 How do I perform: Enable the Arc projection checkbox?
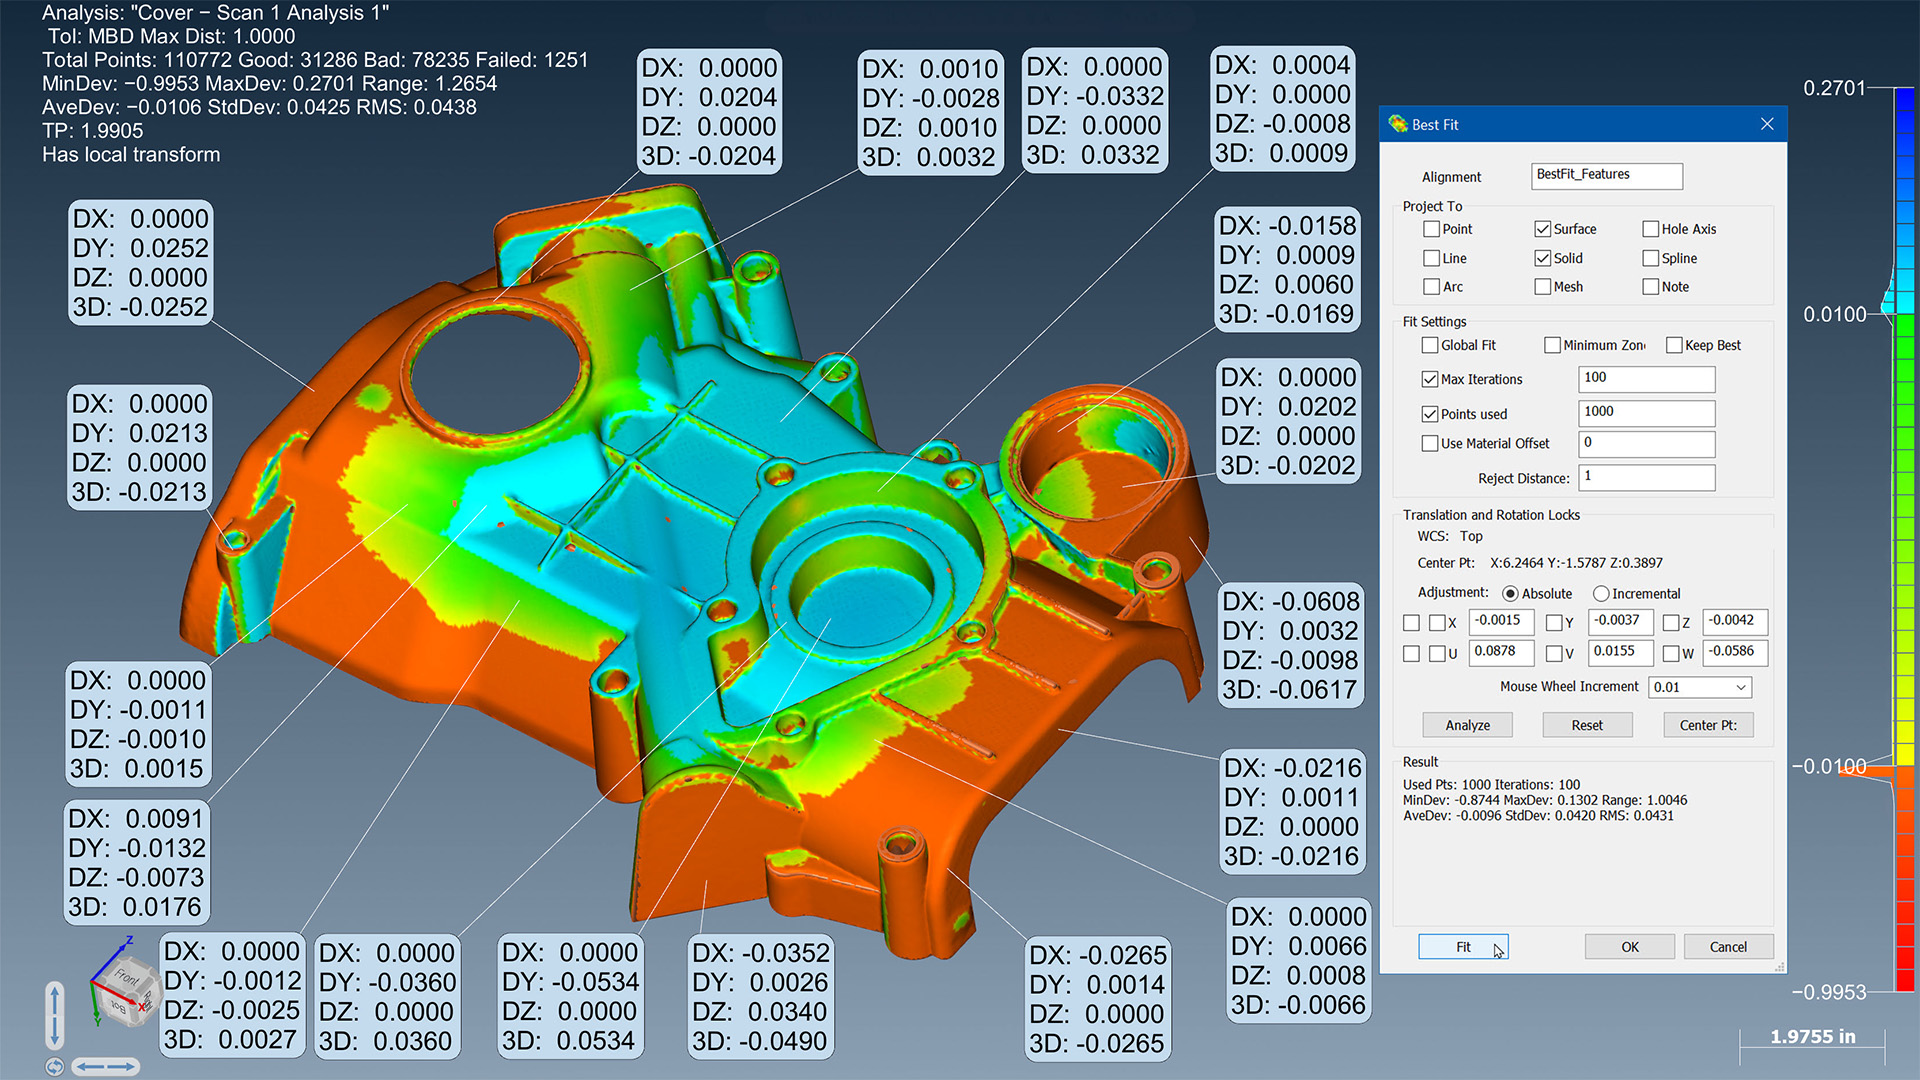click(x=1432, y=287)
